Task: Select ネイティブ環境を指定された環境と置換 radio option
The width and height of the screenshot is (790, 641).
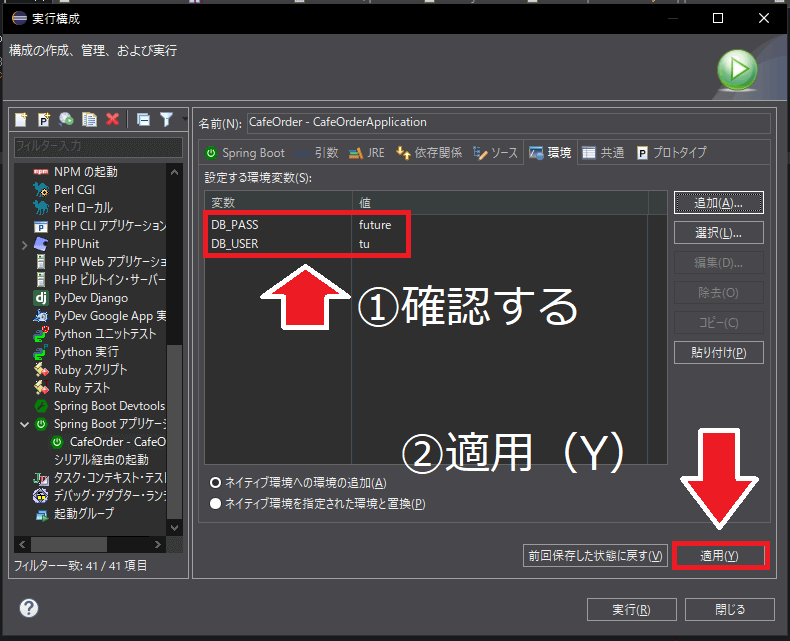Action: pos(216,504)
